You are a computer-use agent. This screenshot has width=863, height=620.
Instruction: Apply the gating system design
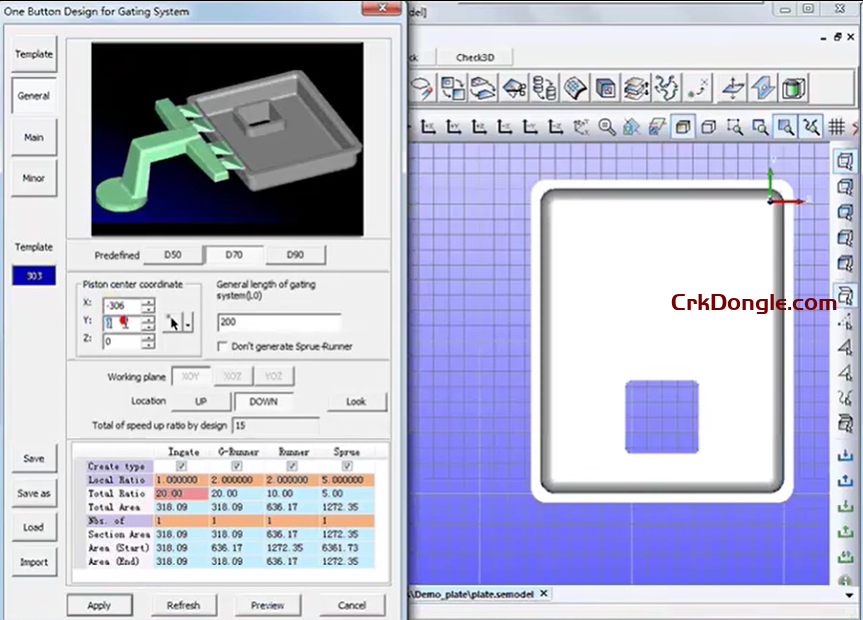coord(99,605)
